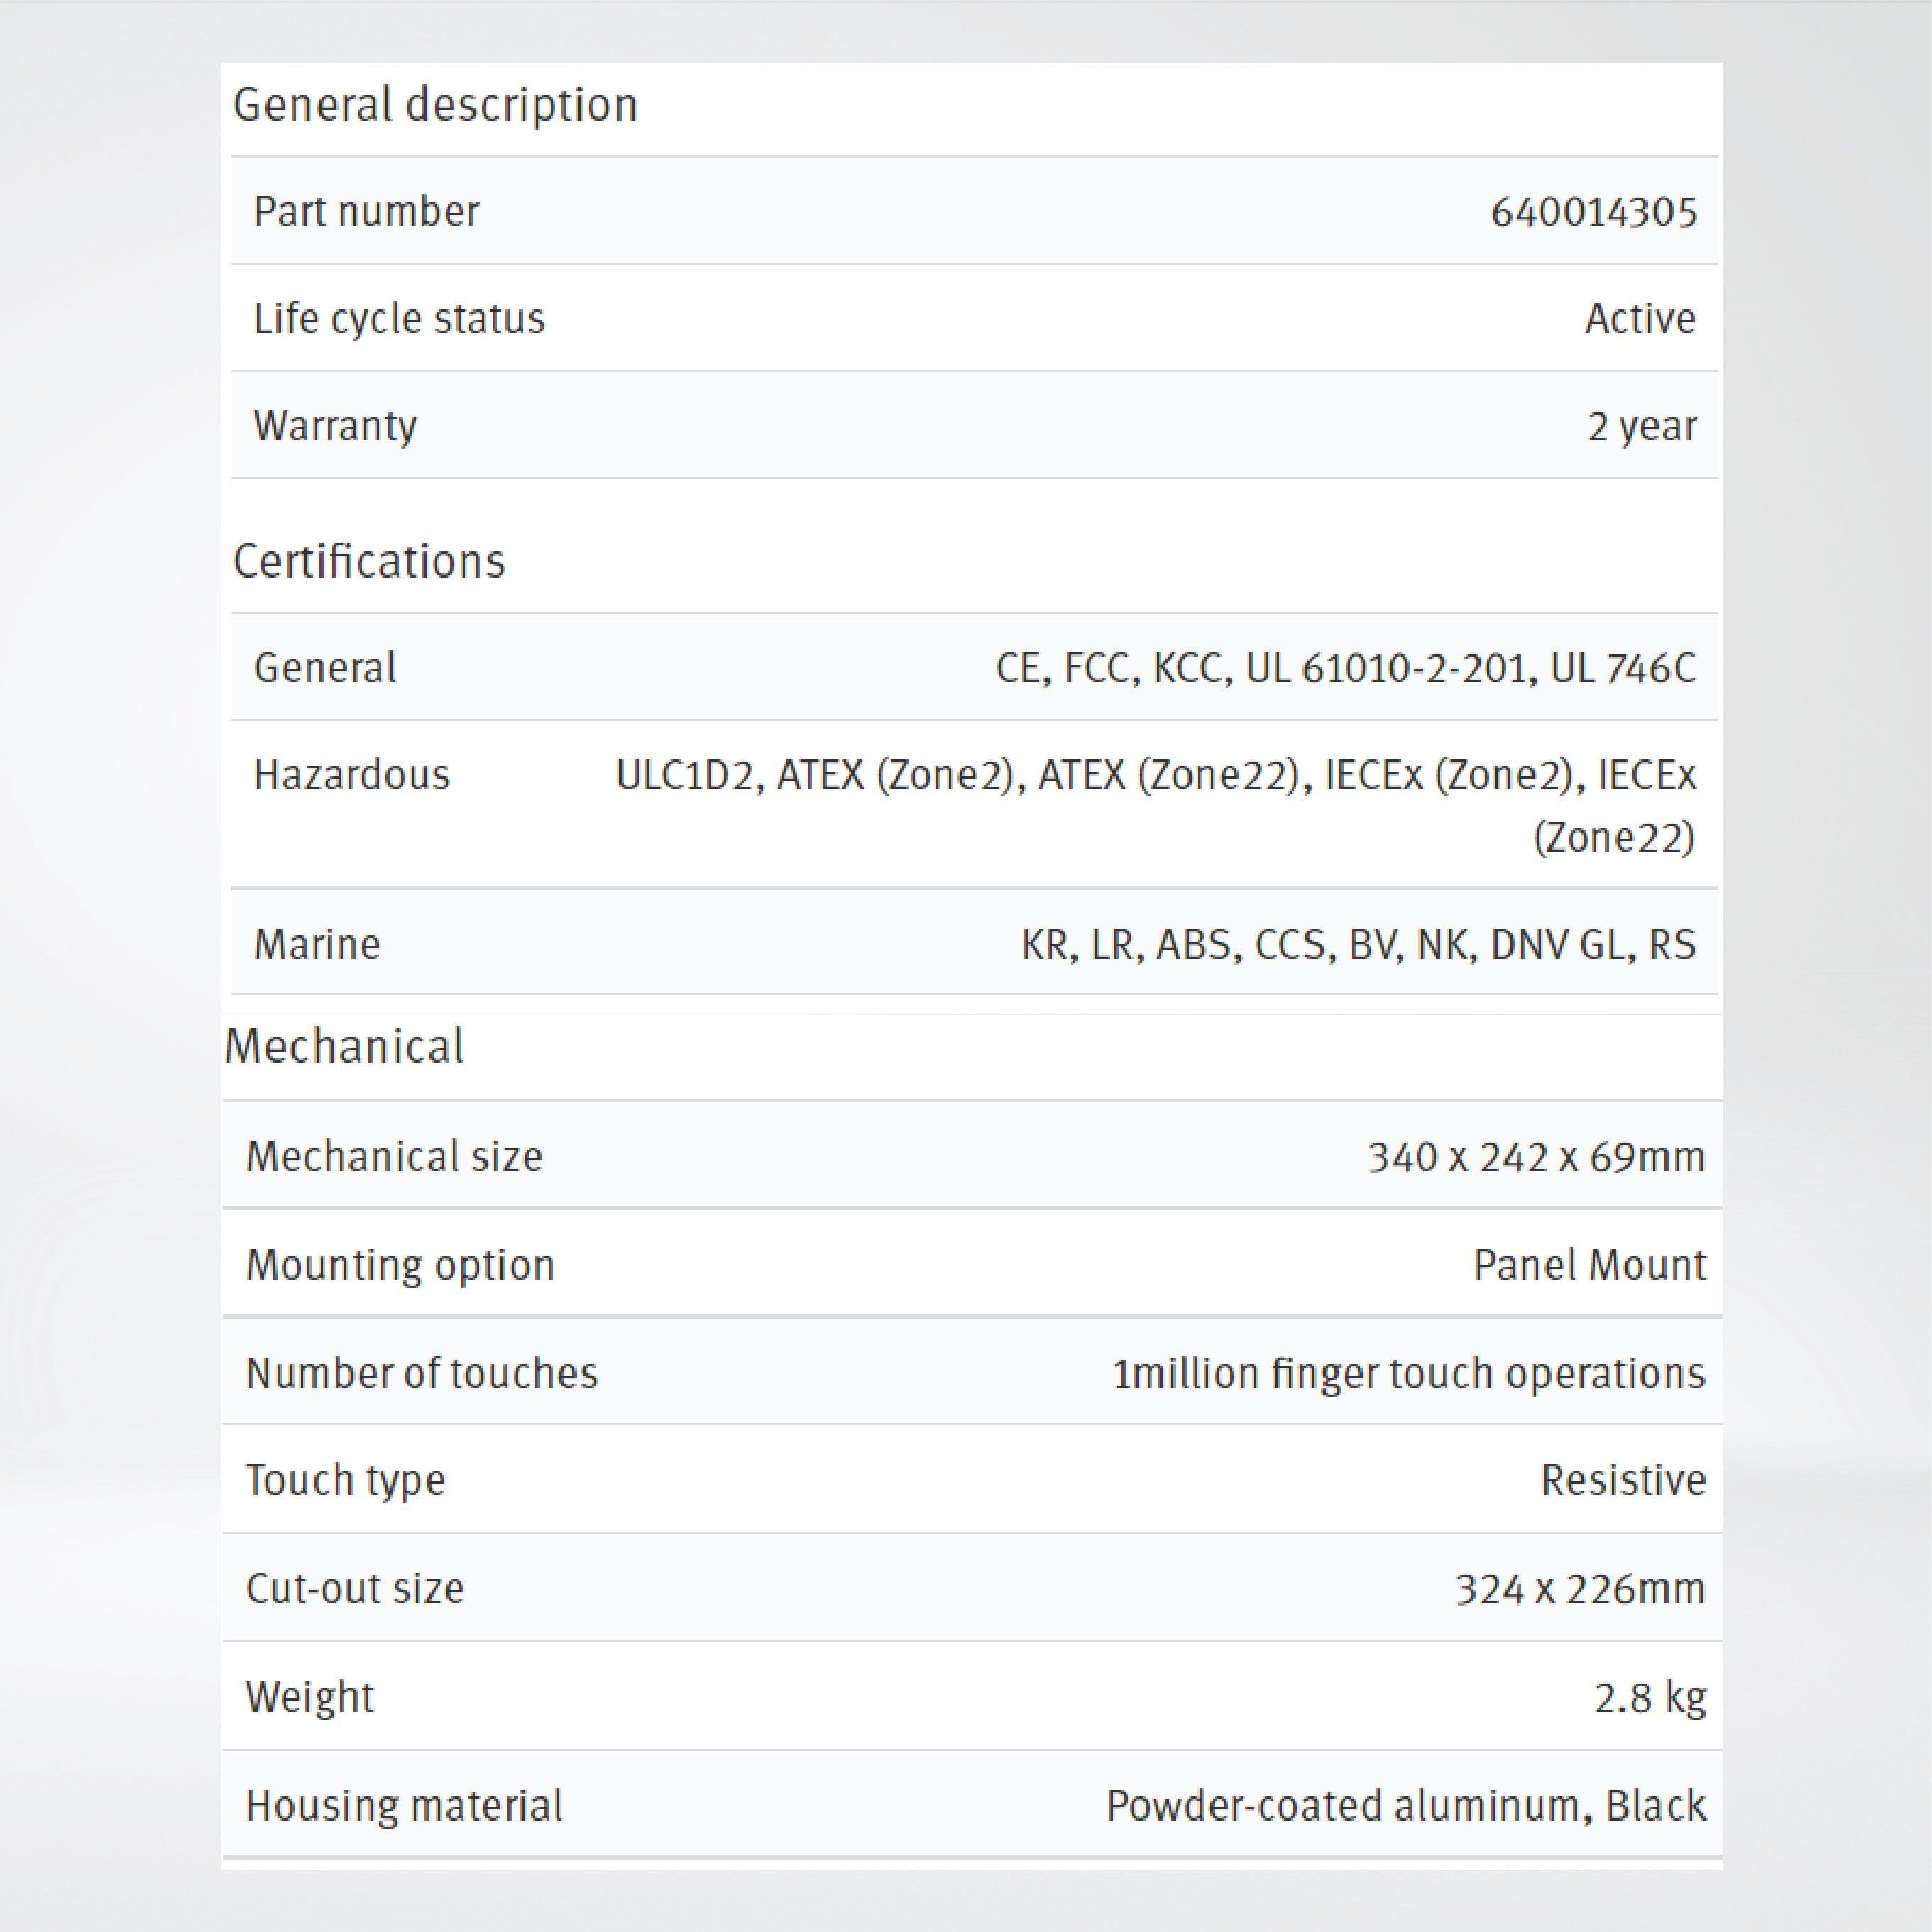Click the Number of touches label
This screenshot has height=1932, width=1932.
[x=422, y=1373]
